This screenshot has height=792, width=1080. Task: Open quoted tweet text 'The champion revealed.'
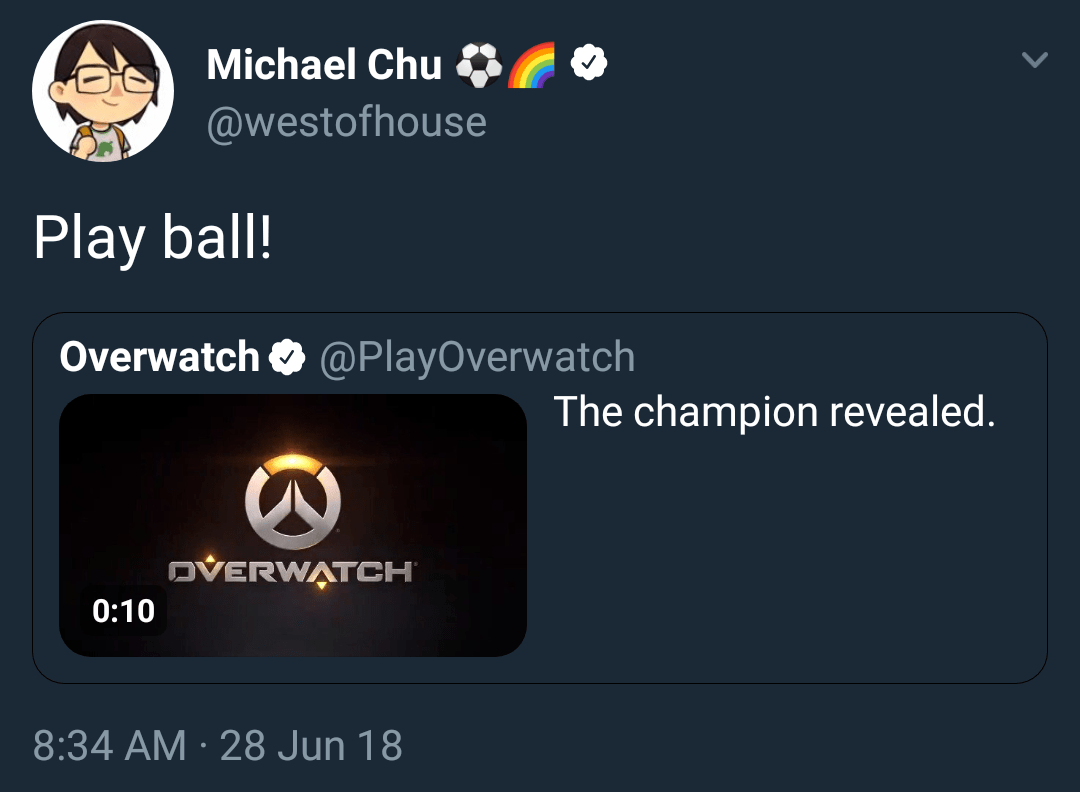click(x=774, y=412)
